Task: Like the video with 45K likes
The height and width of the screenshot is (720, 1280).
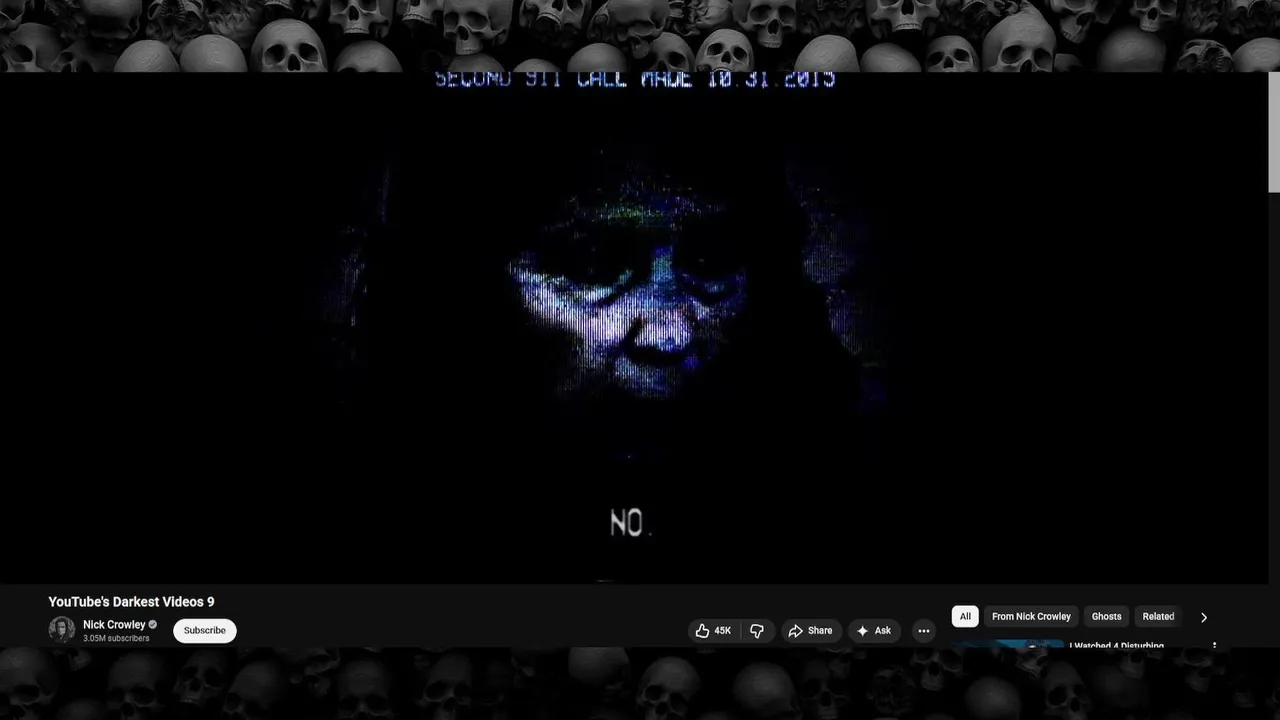Action: [x=713, y=631]
